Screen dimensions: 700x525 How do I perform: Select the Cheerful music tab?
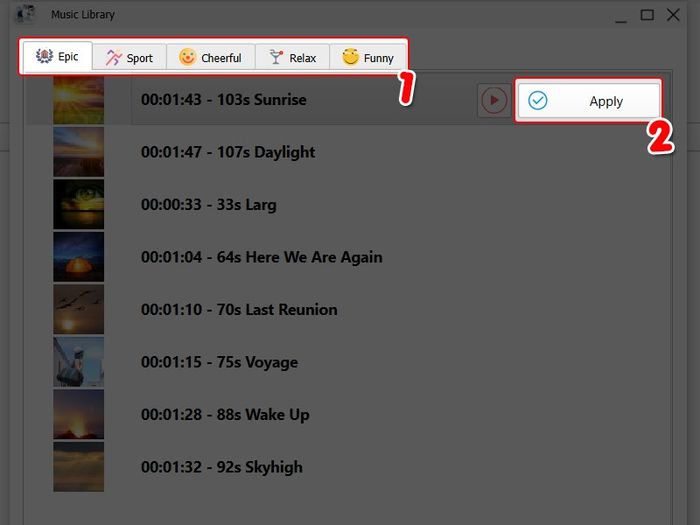click(210, 58)
